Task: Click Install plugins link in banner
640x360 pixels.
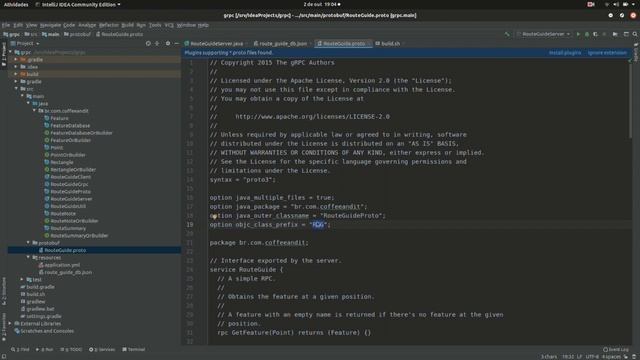Action: click(x=564, y=53)
